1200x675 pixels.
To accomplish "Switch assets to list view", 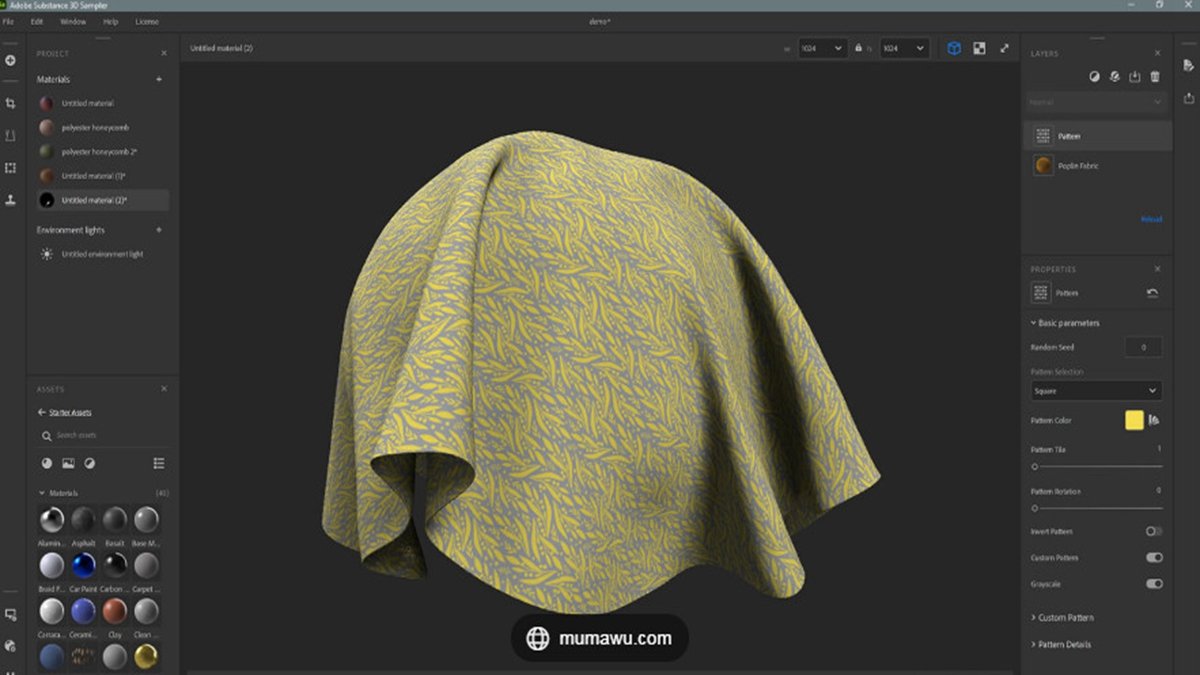I will click(159, 463).
